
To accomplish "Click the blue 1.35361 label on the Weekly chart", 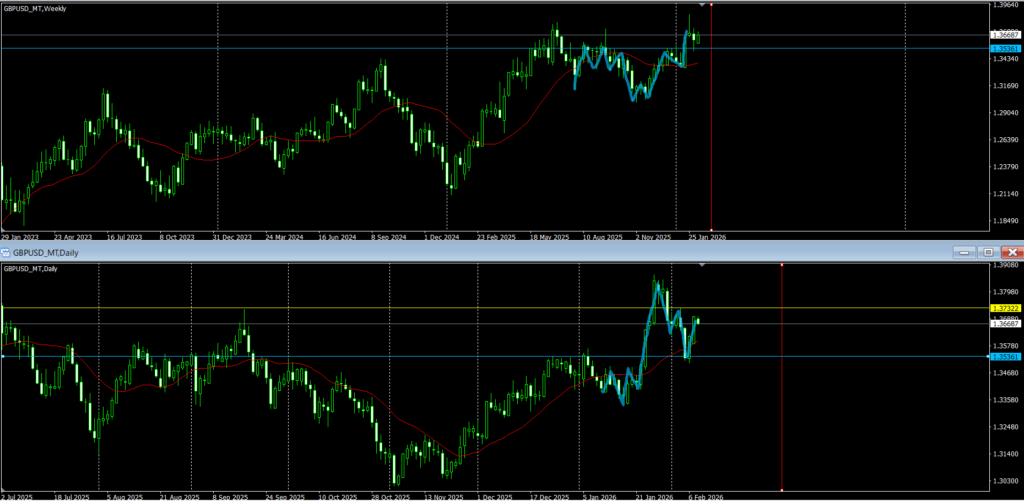I will pyautogui.click(x=1004, y=48).
